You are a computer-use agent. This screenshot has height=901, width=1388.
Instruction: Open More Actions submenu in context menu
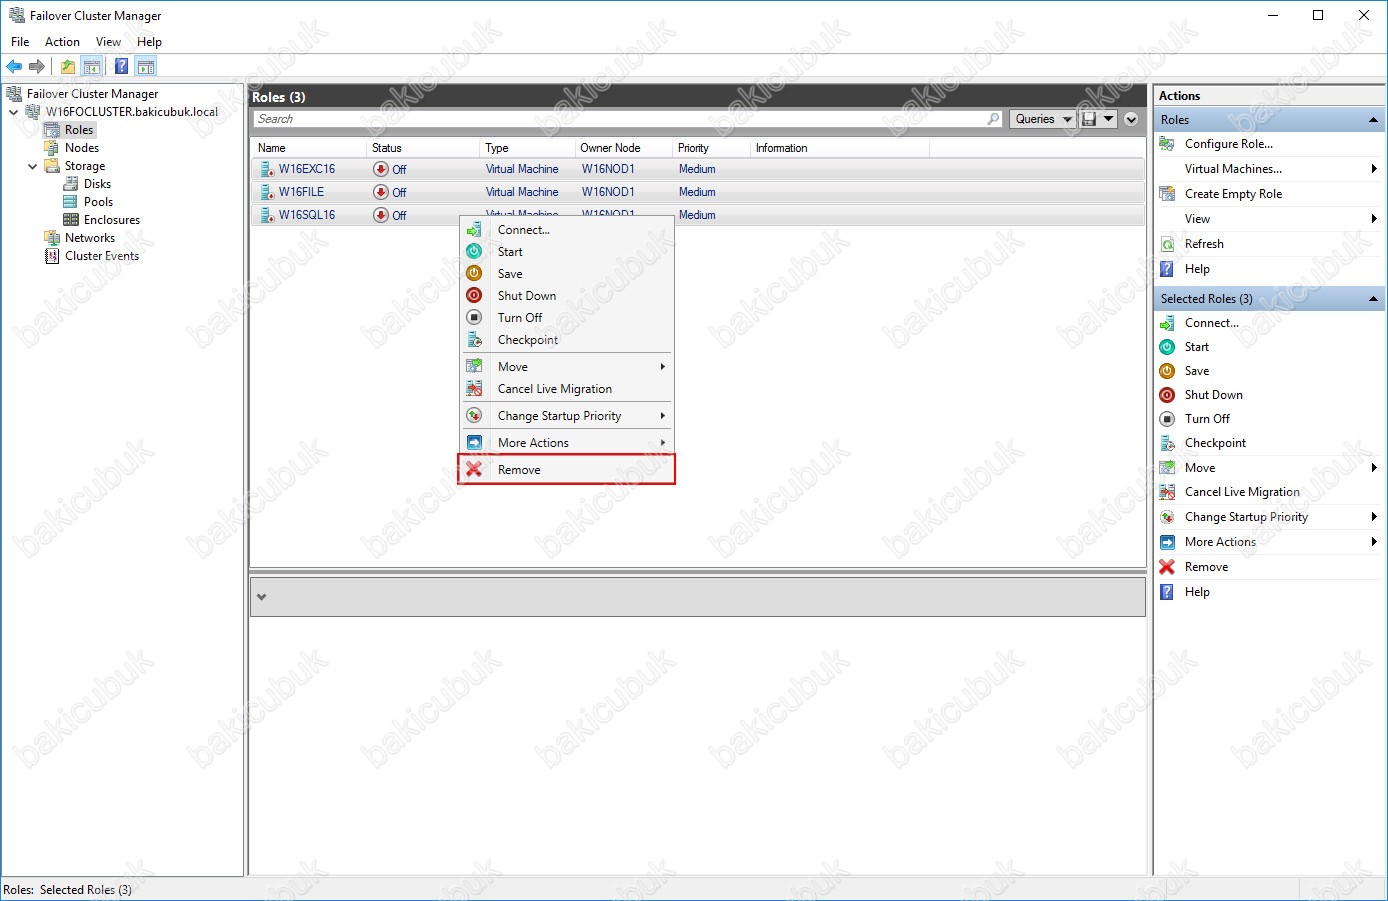(x=567, y=443)
